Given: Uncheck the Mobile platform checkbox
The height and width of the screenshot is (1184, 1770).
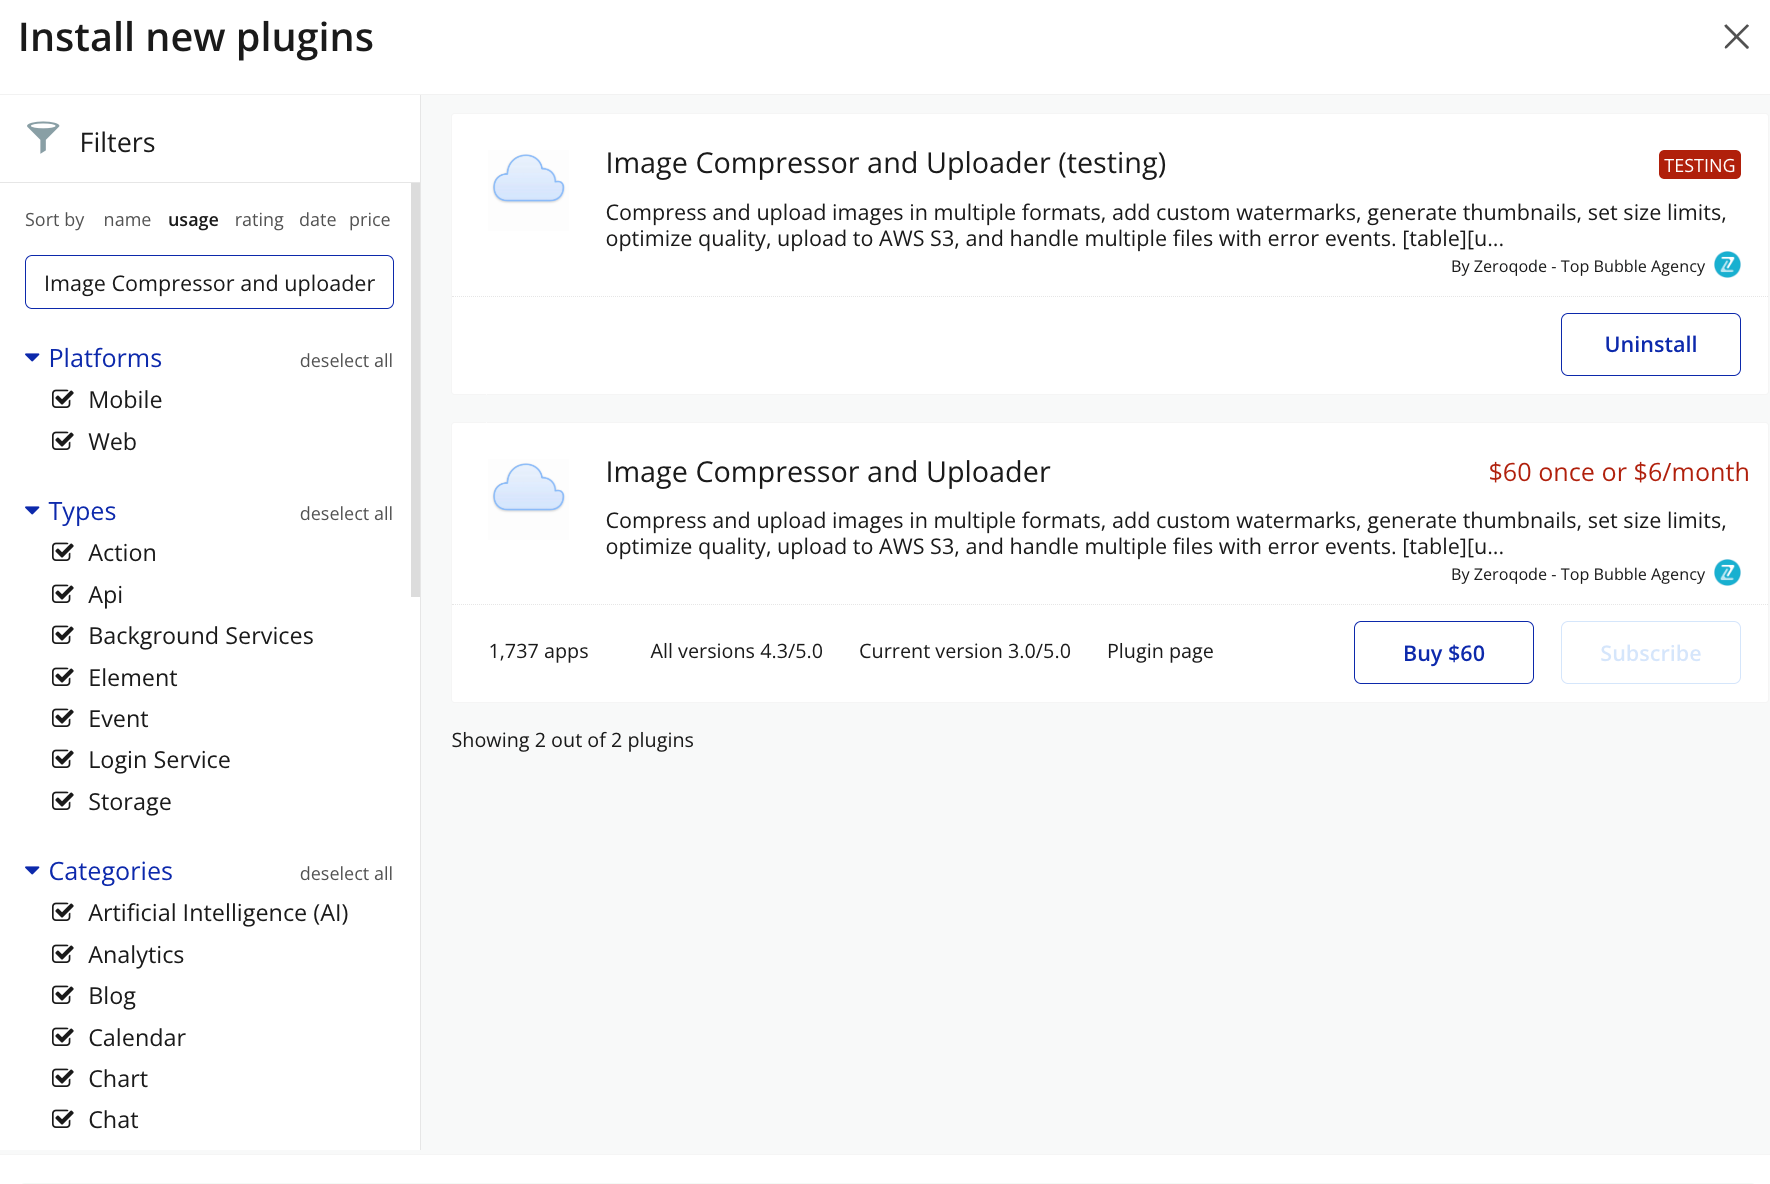Looking at the screenshot, I should [x=63, y=400].
